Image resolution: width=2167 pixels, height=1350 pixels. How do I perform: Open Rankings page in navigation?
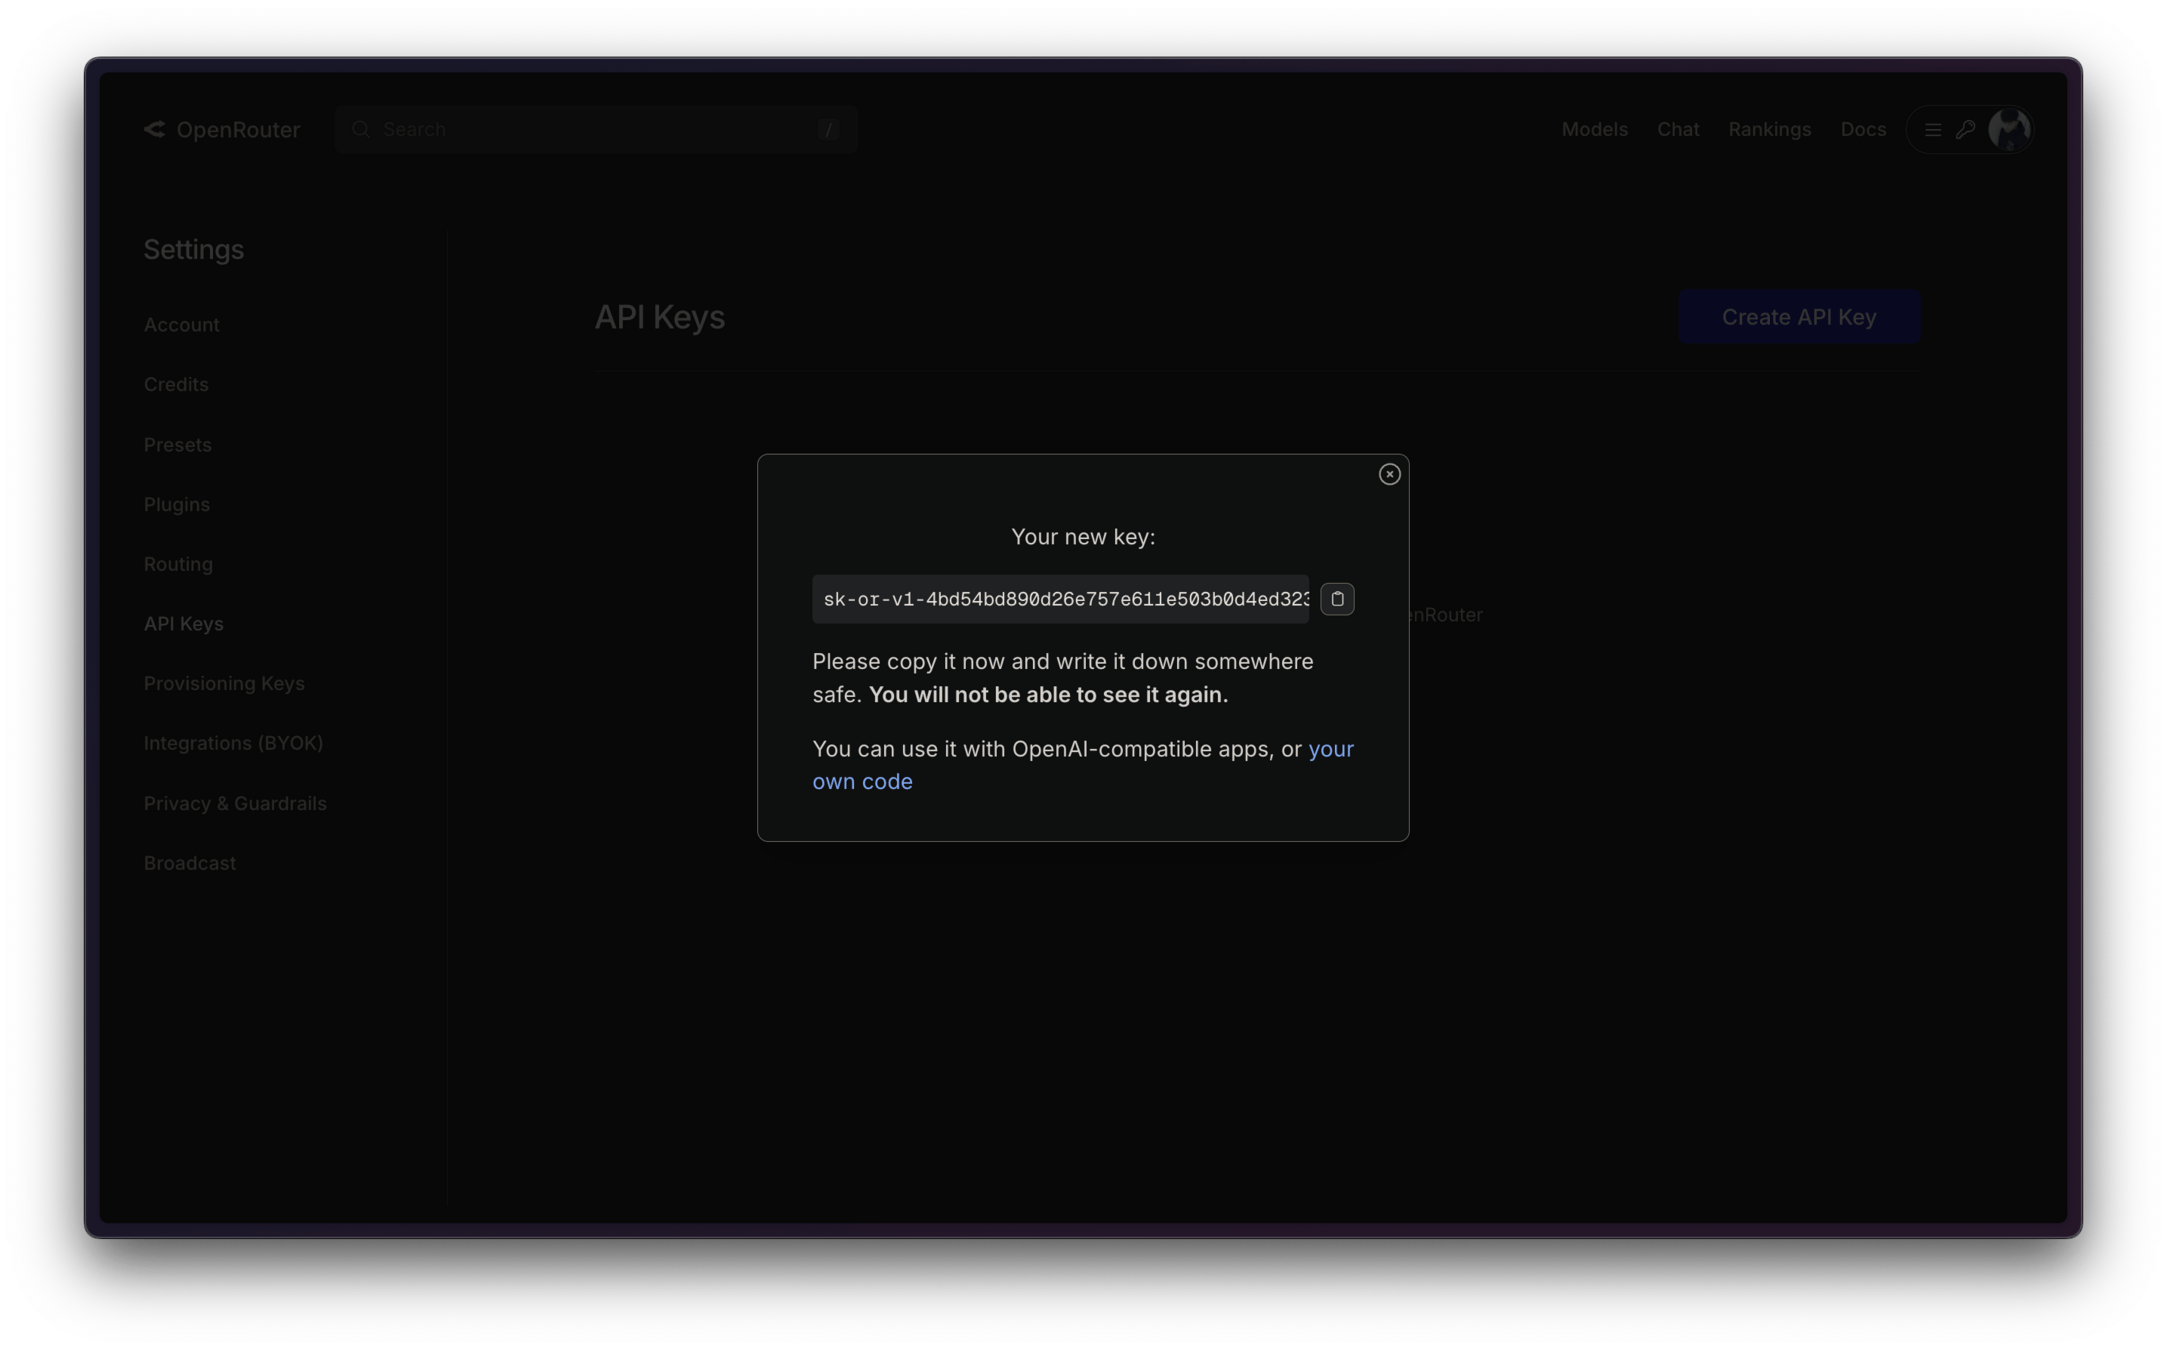(x=1769, y=129)
